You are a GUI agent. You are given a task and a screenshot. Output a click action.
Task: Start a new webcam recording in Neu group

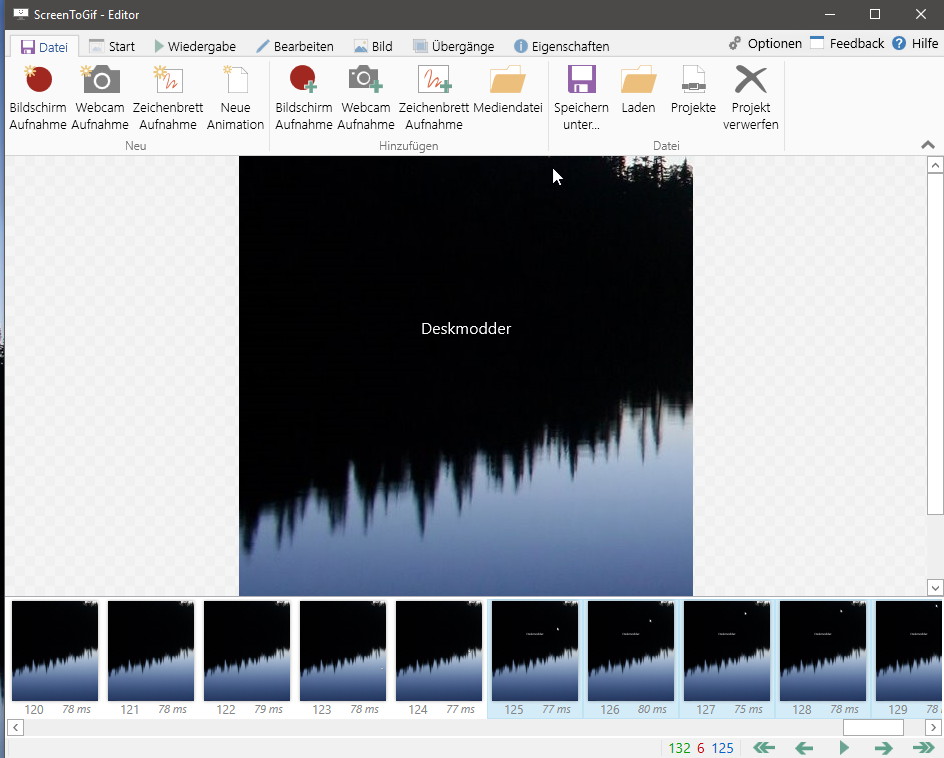click(x=100, y=98)
